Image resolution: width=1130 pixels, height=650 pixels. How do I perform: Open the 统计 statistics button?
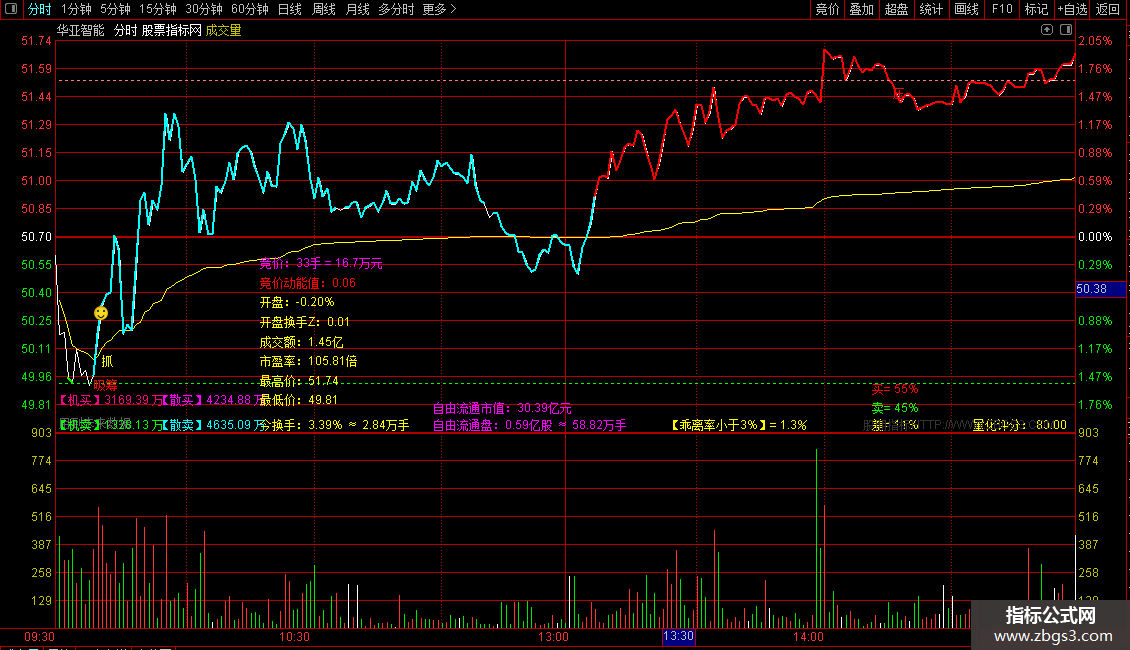coord(931,9)
